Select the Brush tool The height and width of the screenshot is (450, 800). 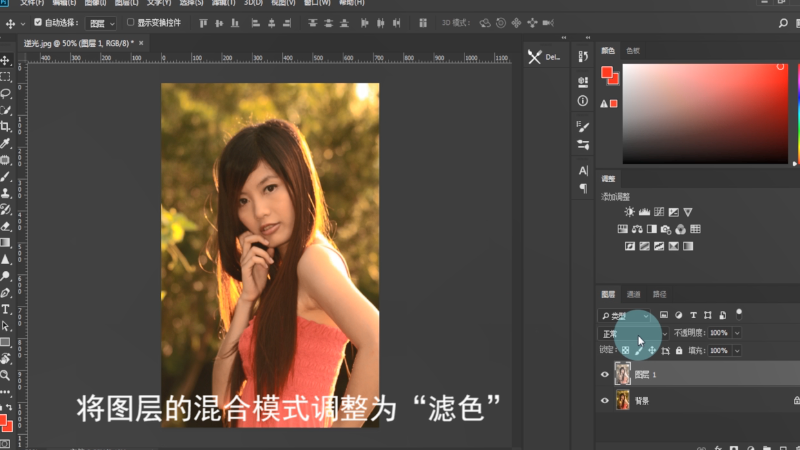[x=6, y=177]
